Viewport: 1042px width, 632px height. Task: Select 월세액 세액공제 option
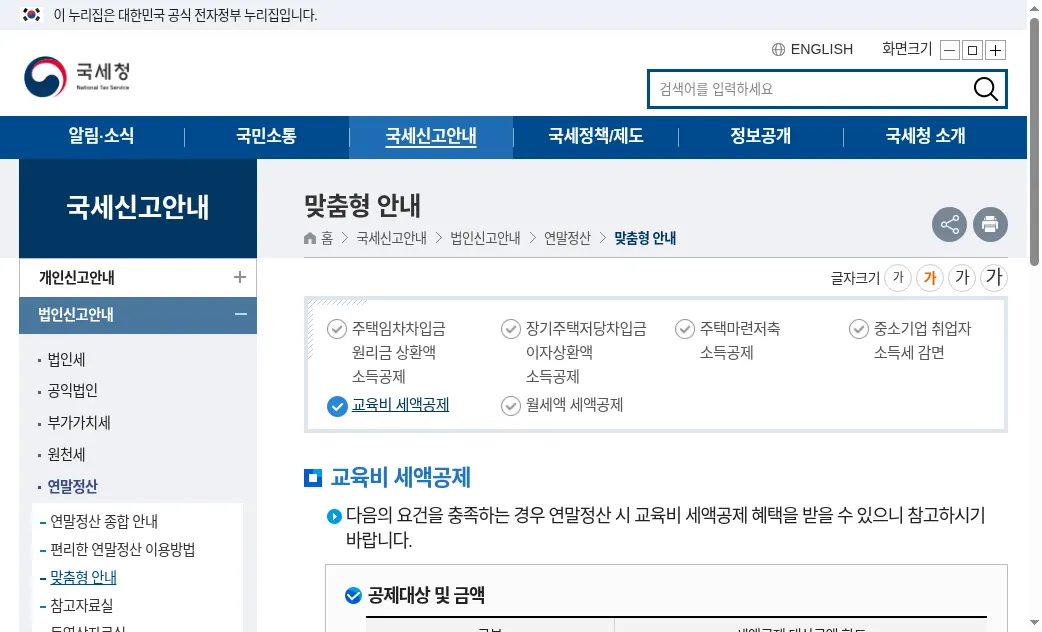point(562,405)
